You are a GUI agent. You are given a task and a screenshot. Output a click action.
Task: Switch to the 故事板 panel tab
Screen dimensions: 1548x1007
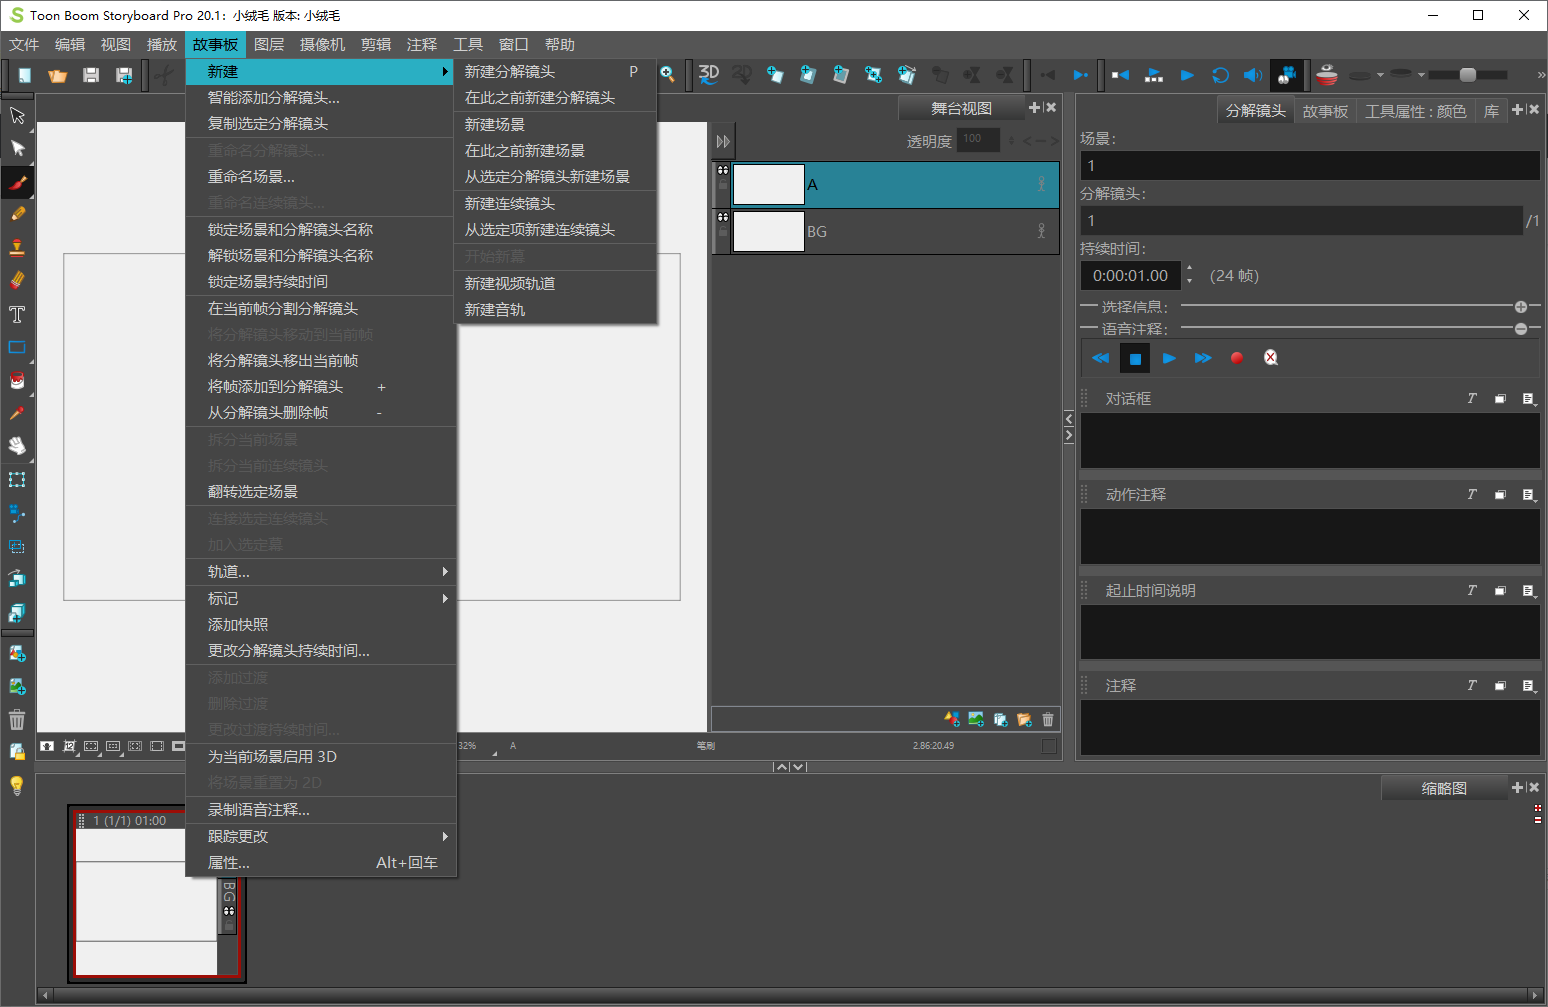point(1325,111)
